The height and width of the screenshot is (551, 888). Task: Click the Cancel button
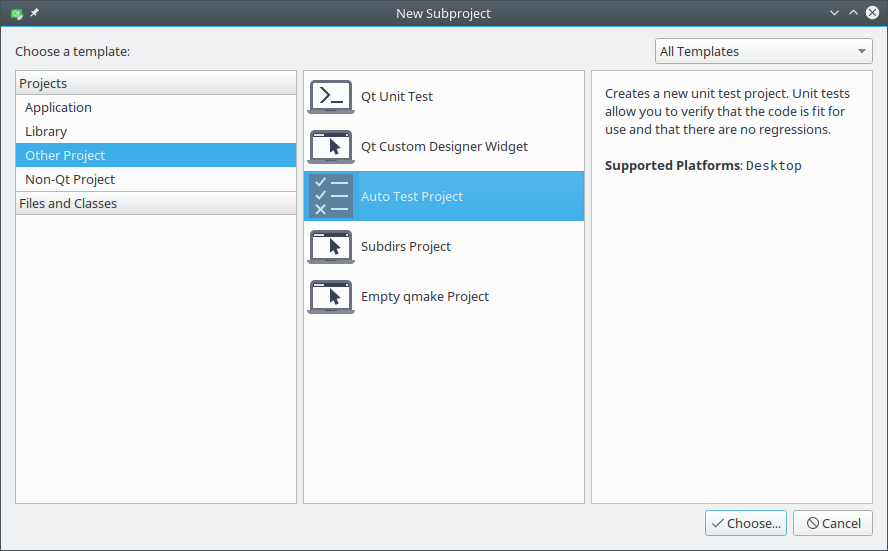833,523
